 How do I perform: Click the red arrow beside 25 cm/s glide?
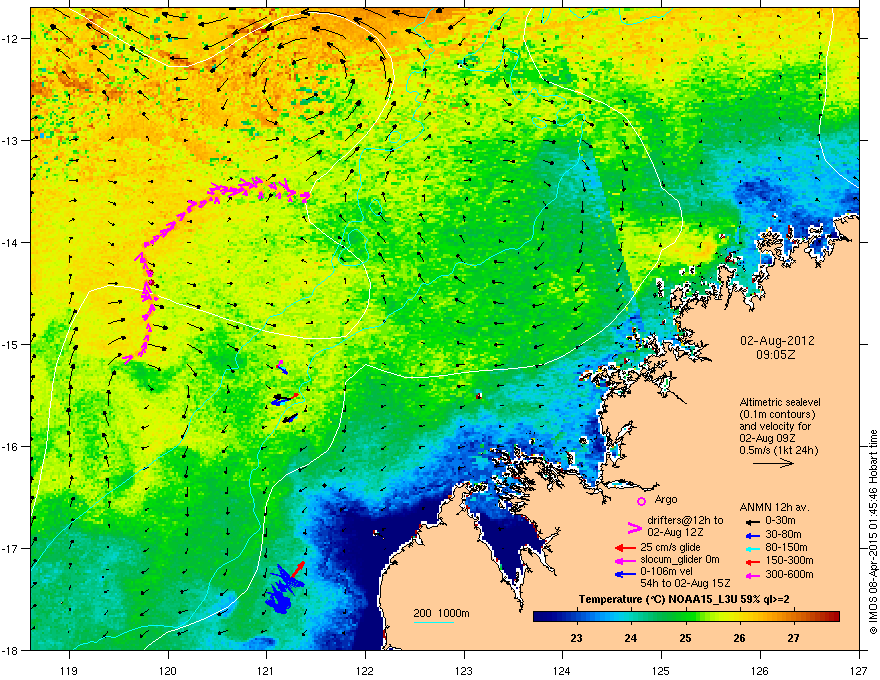pyautogui.click(x=625, y=548)
